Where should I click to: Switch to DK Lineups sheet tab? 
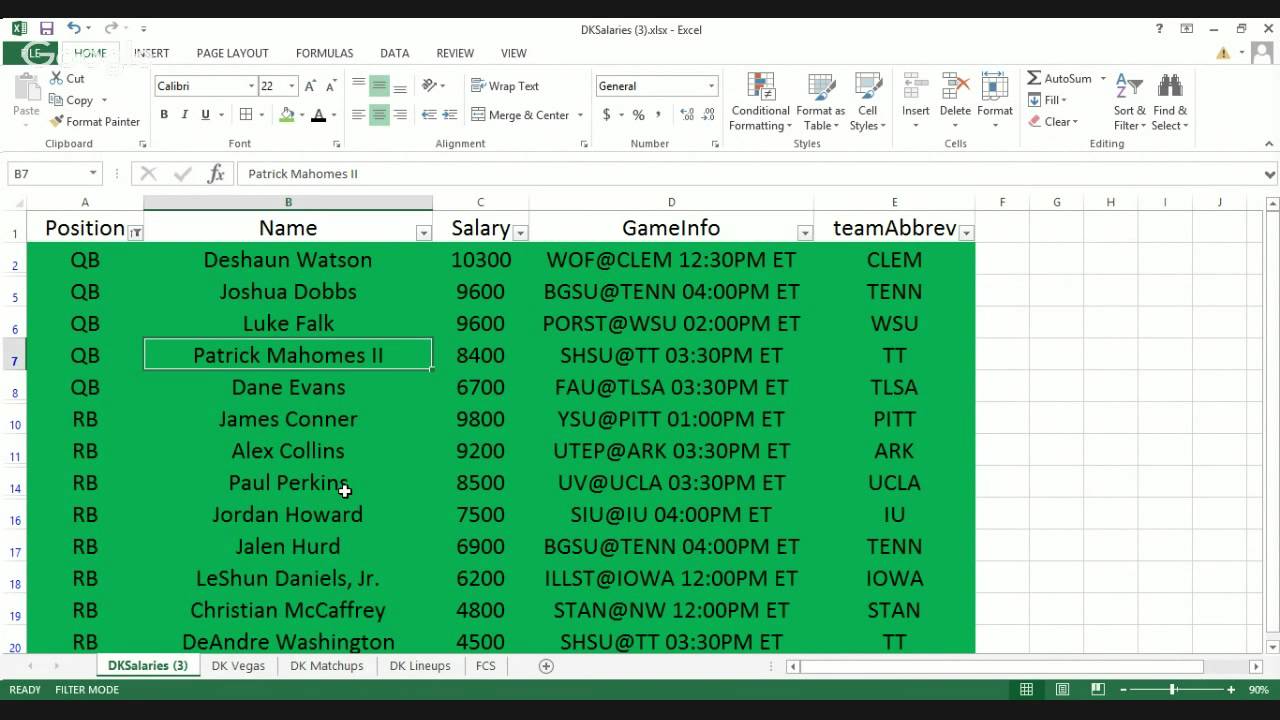pos(420,666)
